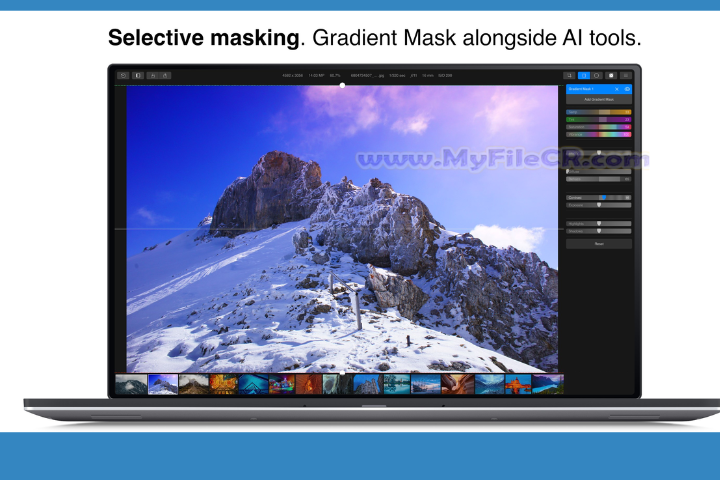Select the lake reflection trees thumbnail

click(x=396, y=384)
